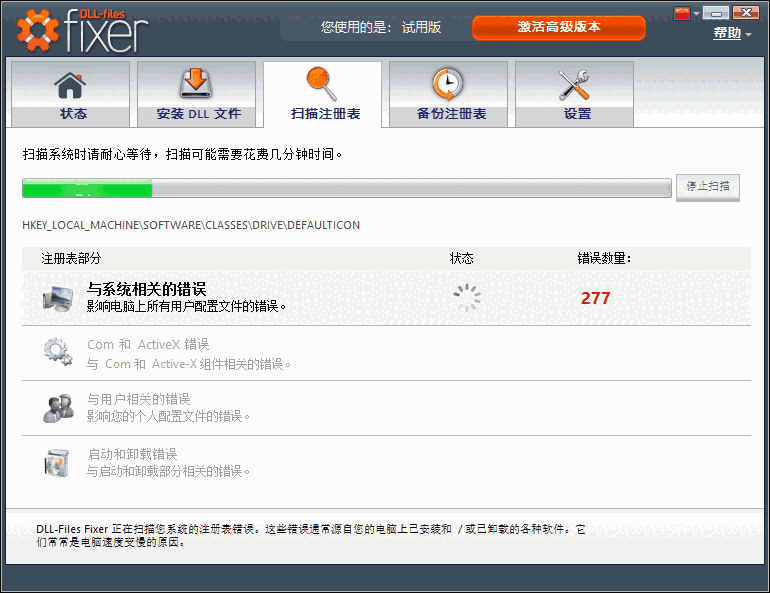
Task: Switch to the 设置 tab label
Action: tap(577, 114)
